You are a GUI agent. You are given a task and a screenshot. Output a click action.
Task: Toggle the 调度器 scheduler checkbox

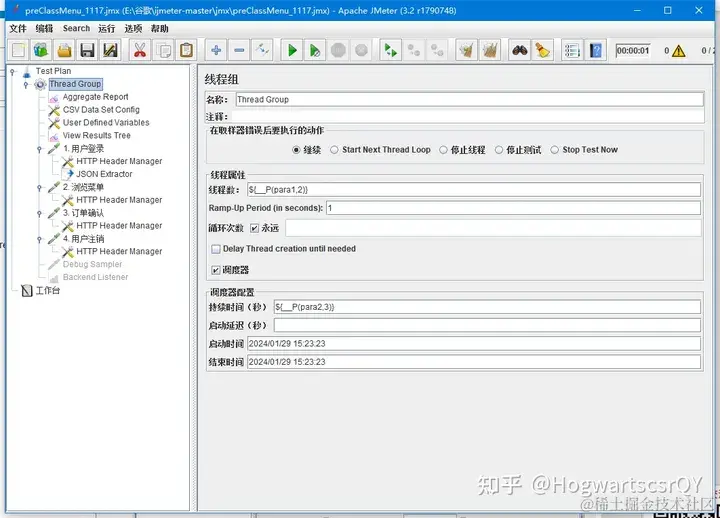pos(216,270)
